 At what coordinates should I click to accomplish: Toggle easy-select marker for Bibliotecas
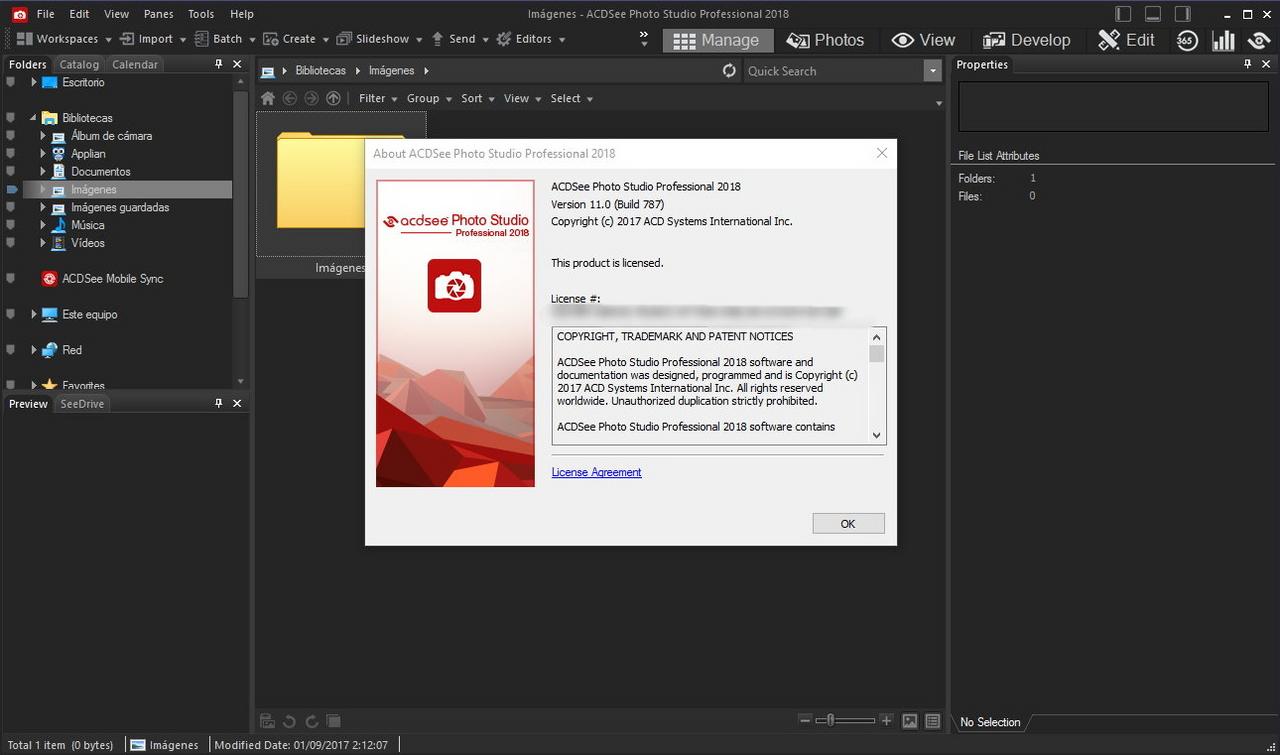click(11, 118)
